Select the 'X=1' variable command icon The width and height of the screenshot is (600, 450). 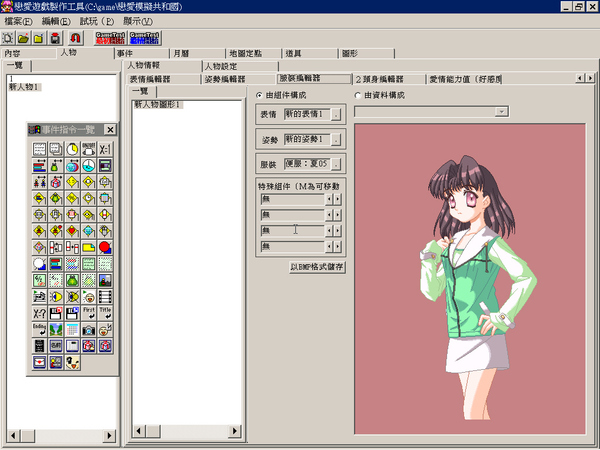[x=105, y=149]
